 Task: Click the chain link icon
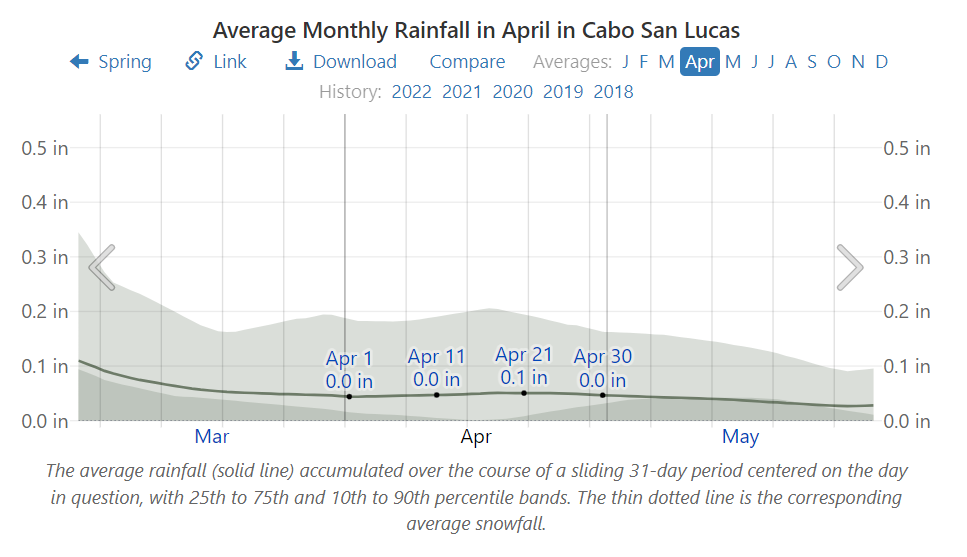click(x=195, y=62)
